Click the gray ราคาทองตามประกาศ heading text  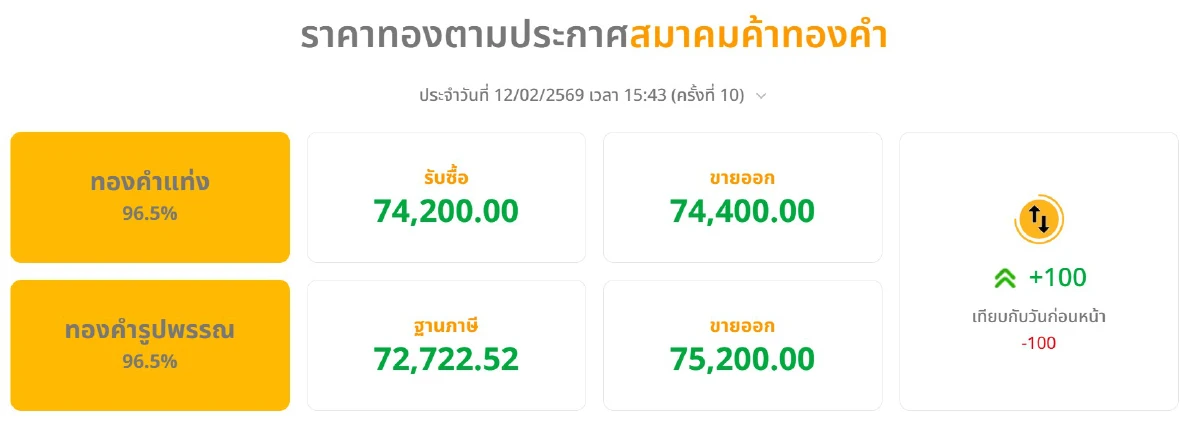[464, 37]
